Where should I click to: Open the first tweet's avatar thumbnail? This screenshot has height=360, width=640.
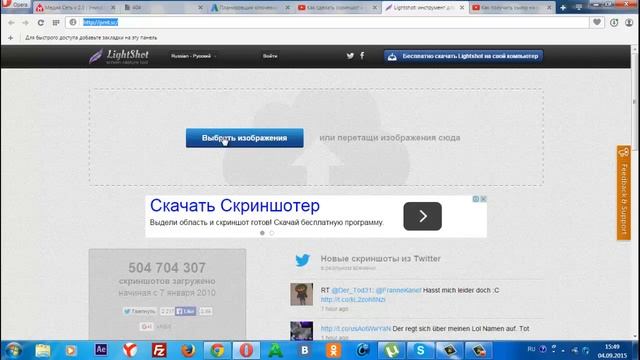point(302,294)
